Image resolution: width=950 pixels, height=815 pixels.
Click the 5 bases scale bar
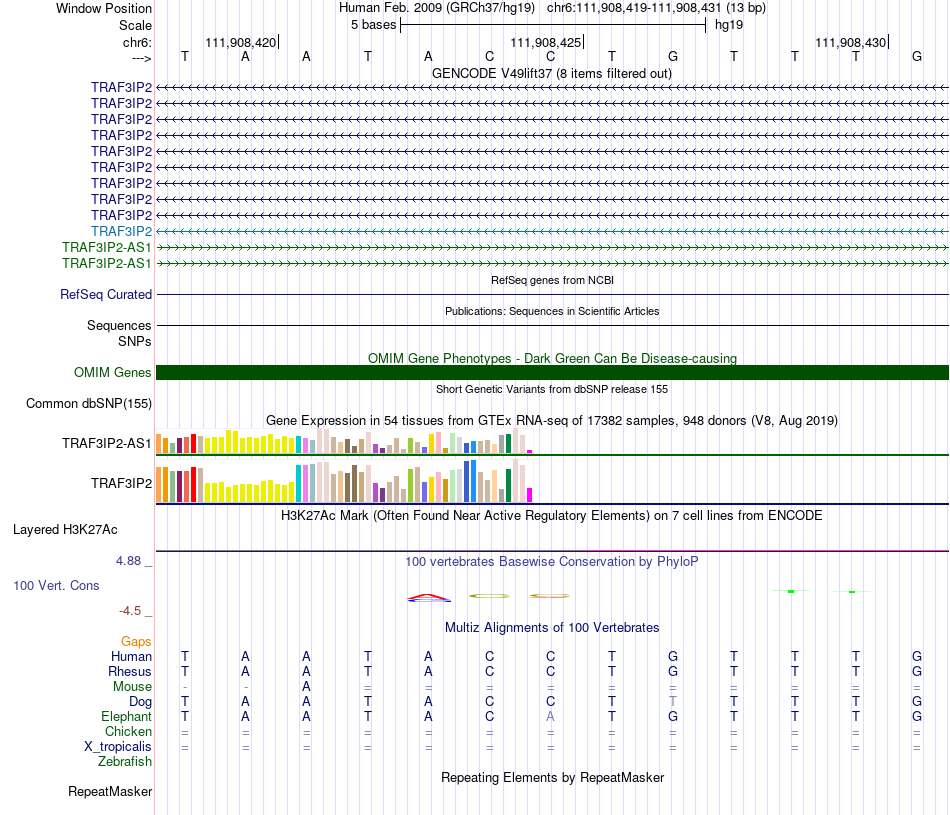[x=553, y=25]
